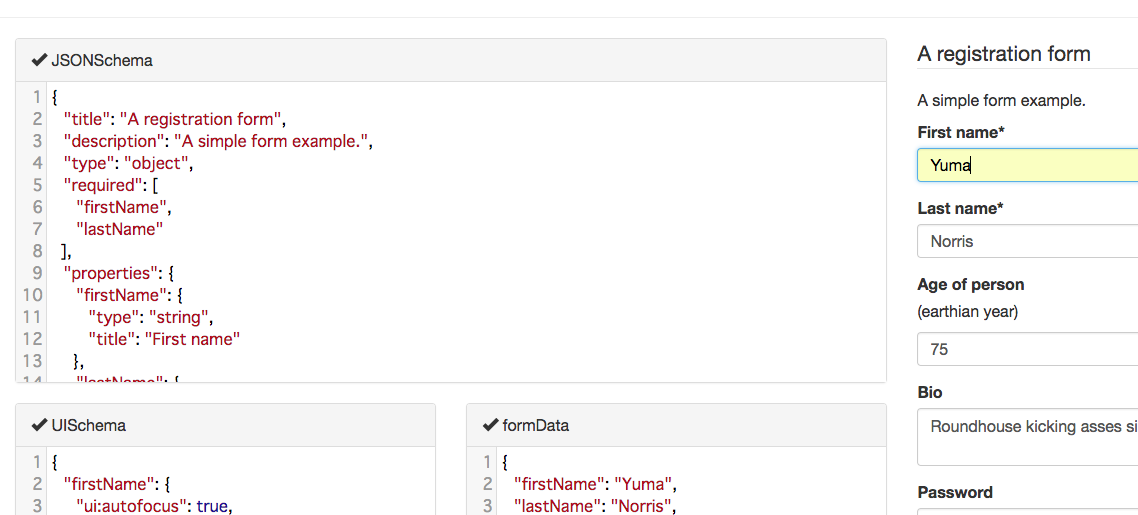Click the "First name*" label
Image resolution: width=1138 pixels, height=515 pixels.
(961, 133)
